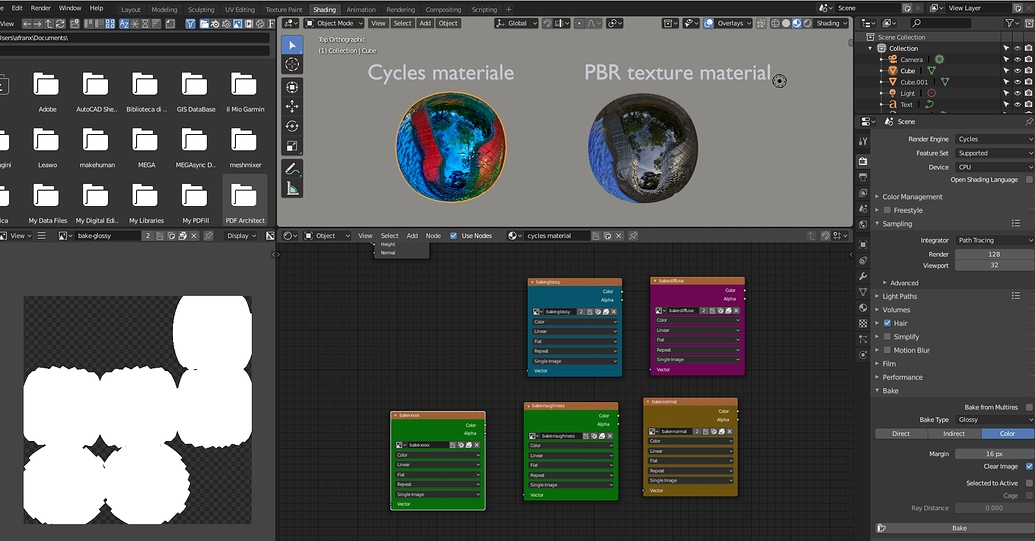Enable the Motion Blur checkbox

(887, 350)
